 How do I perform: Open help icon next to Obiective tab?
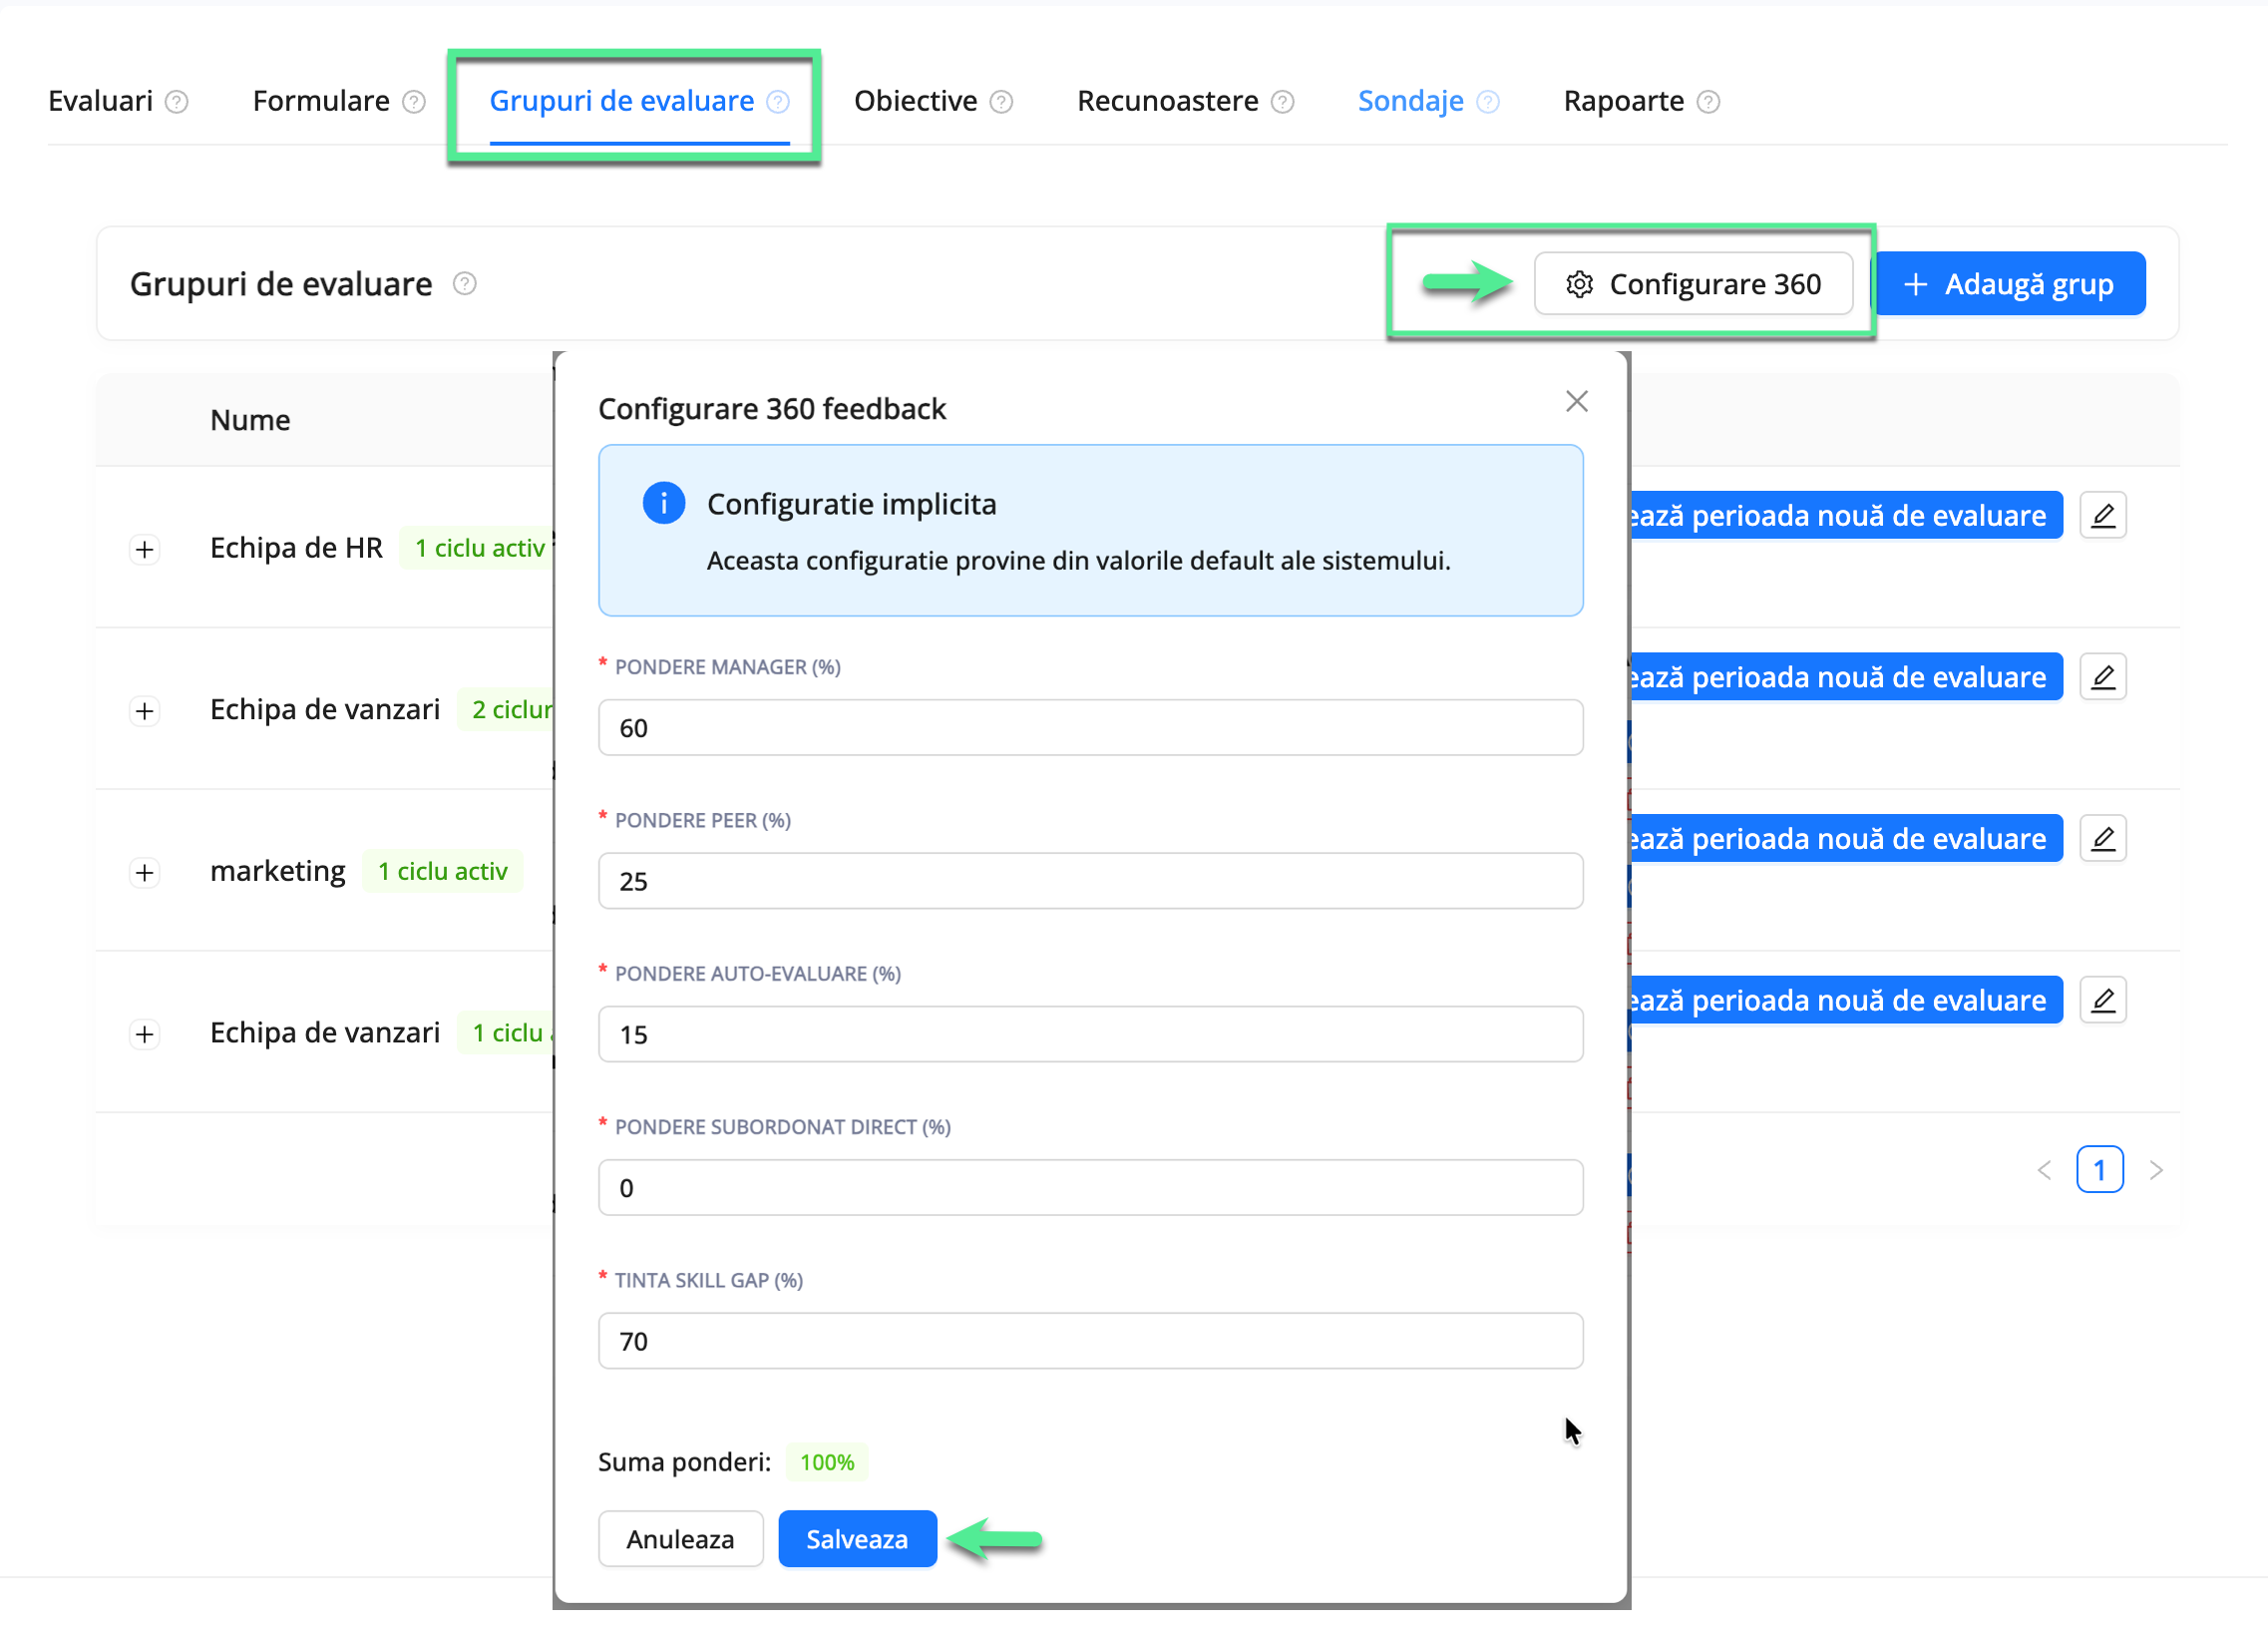click(1001, 102)
